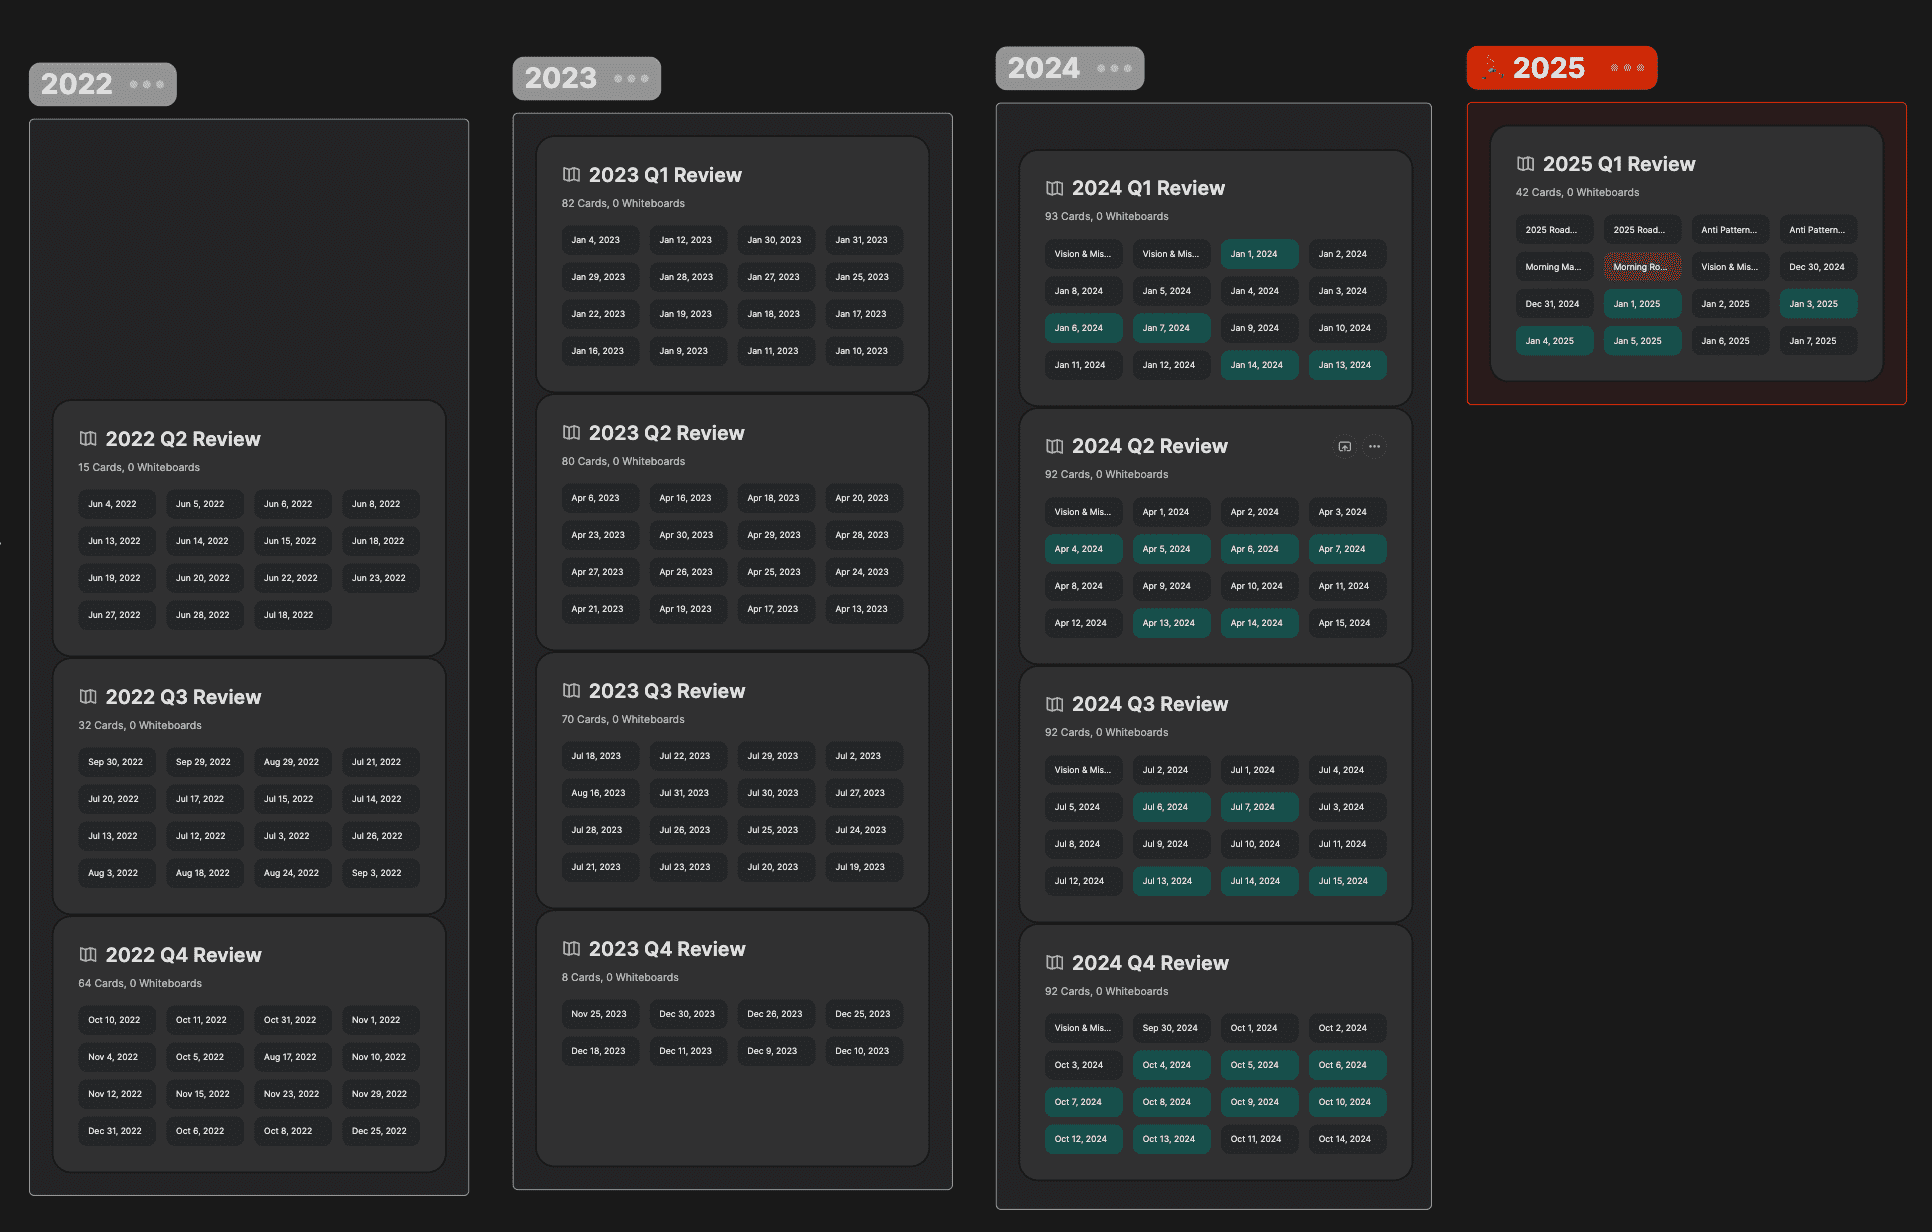Screen dimensions: 1932x1232
Task: Click the red-highlighted 'Morning Ro...' chip
Action: 1642,267
